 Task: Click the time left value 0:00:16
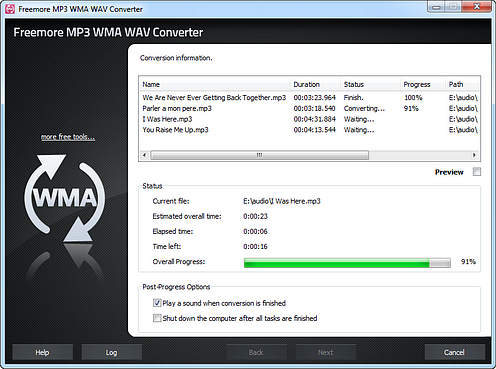coord(255,247)
